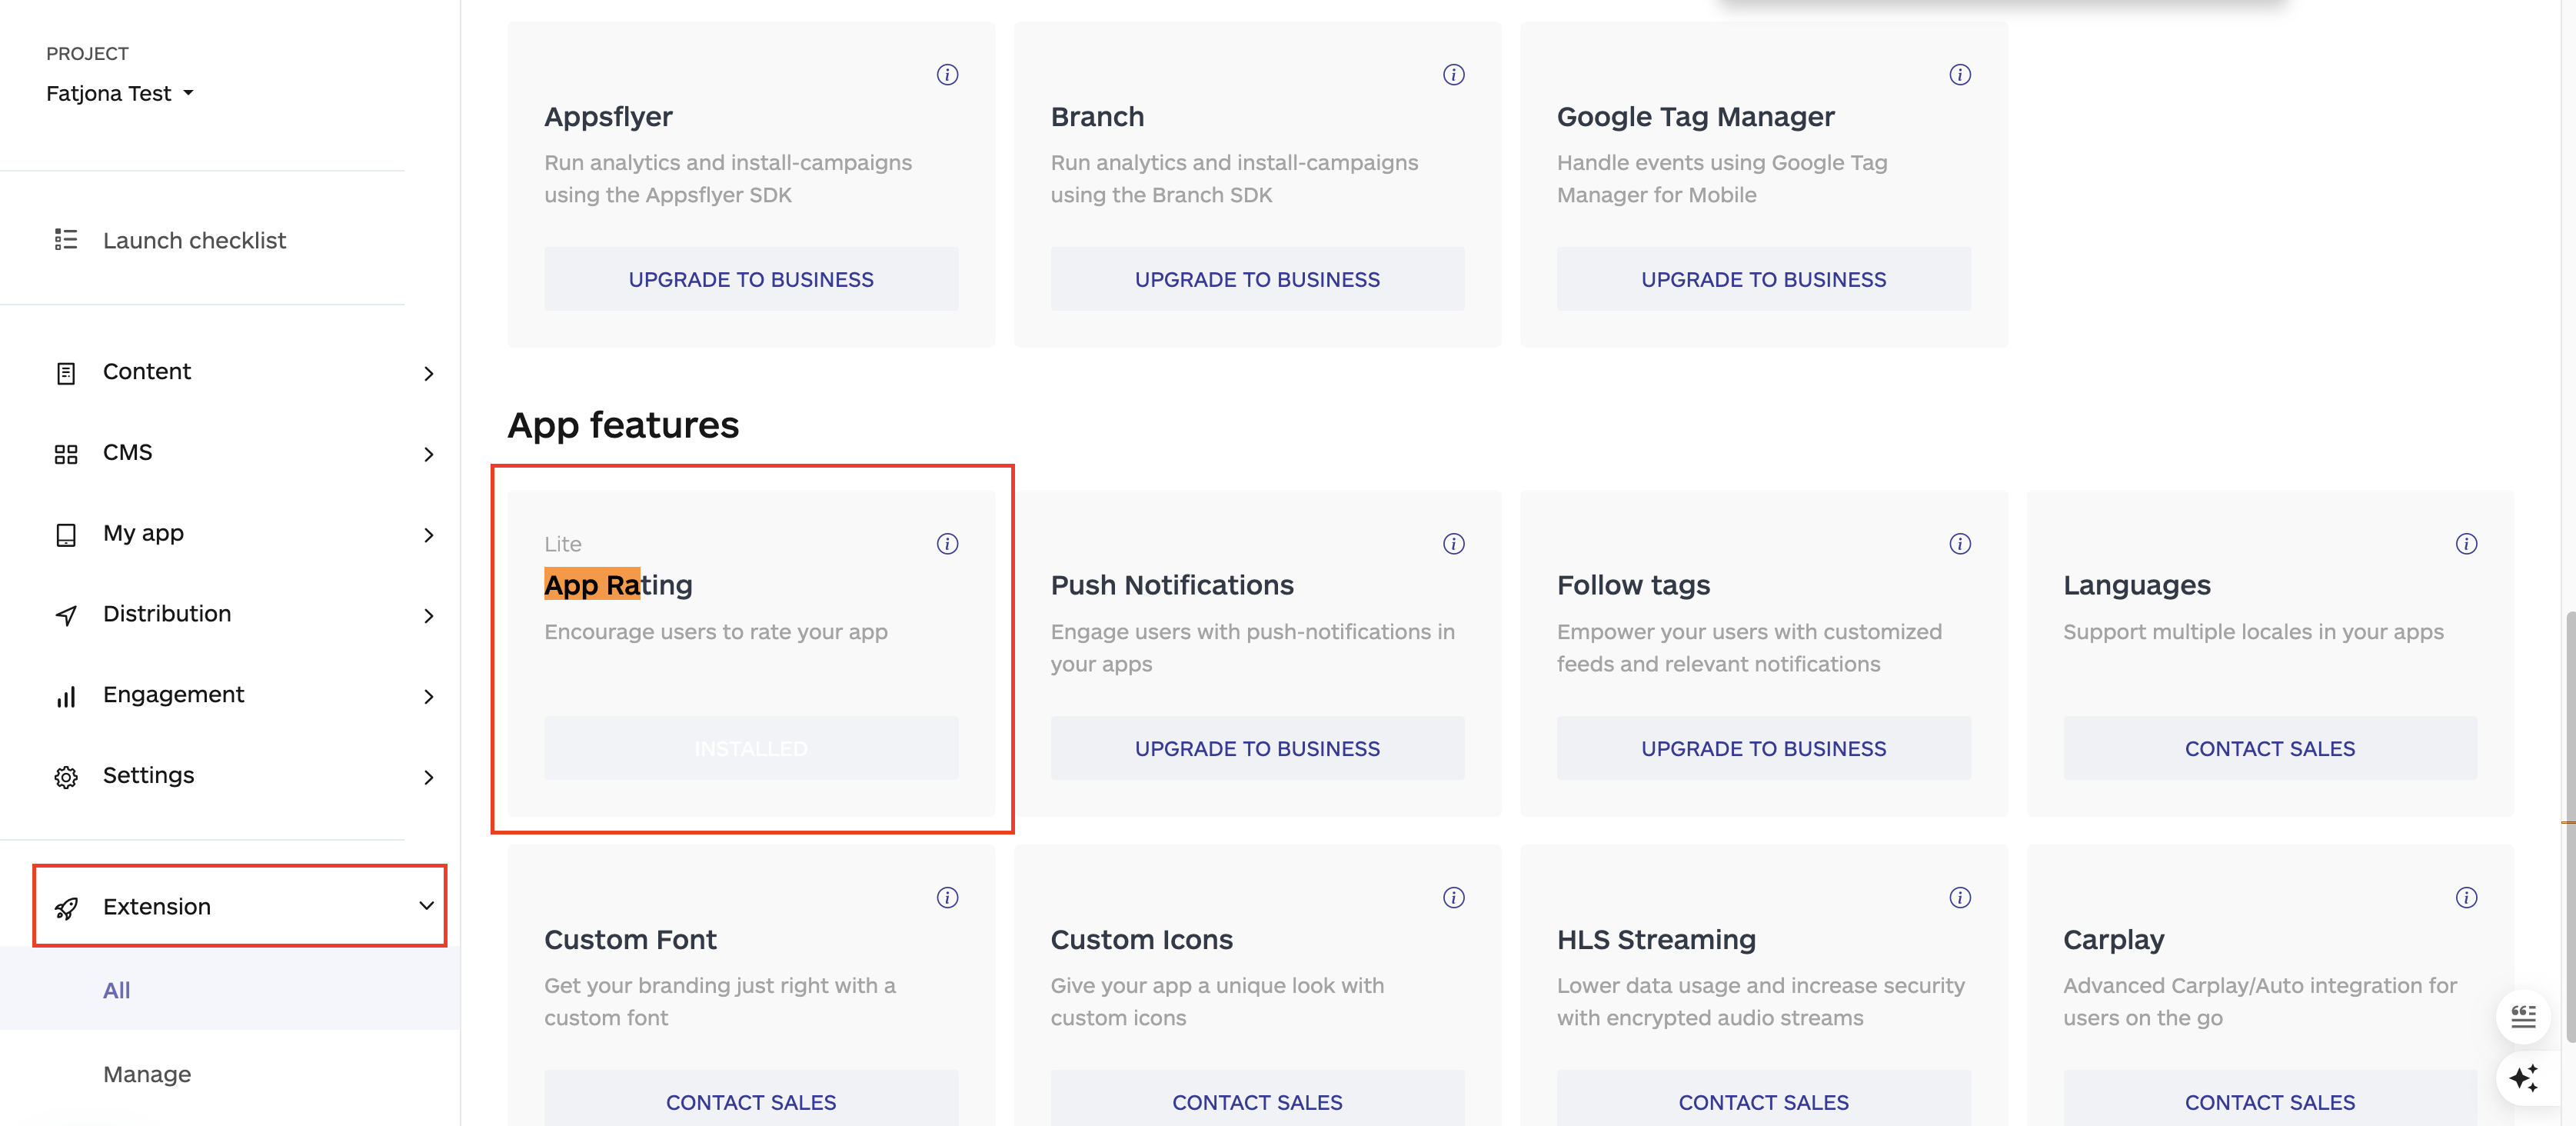Select the Launch checklist icon in sidebar
The height and width of the screenshot is (1126, 2576).
[x=66, y=240]
